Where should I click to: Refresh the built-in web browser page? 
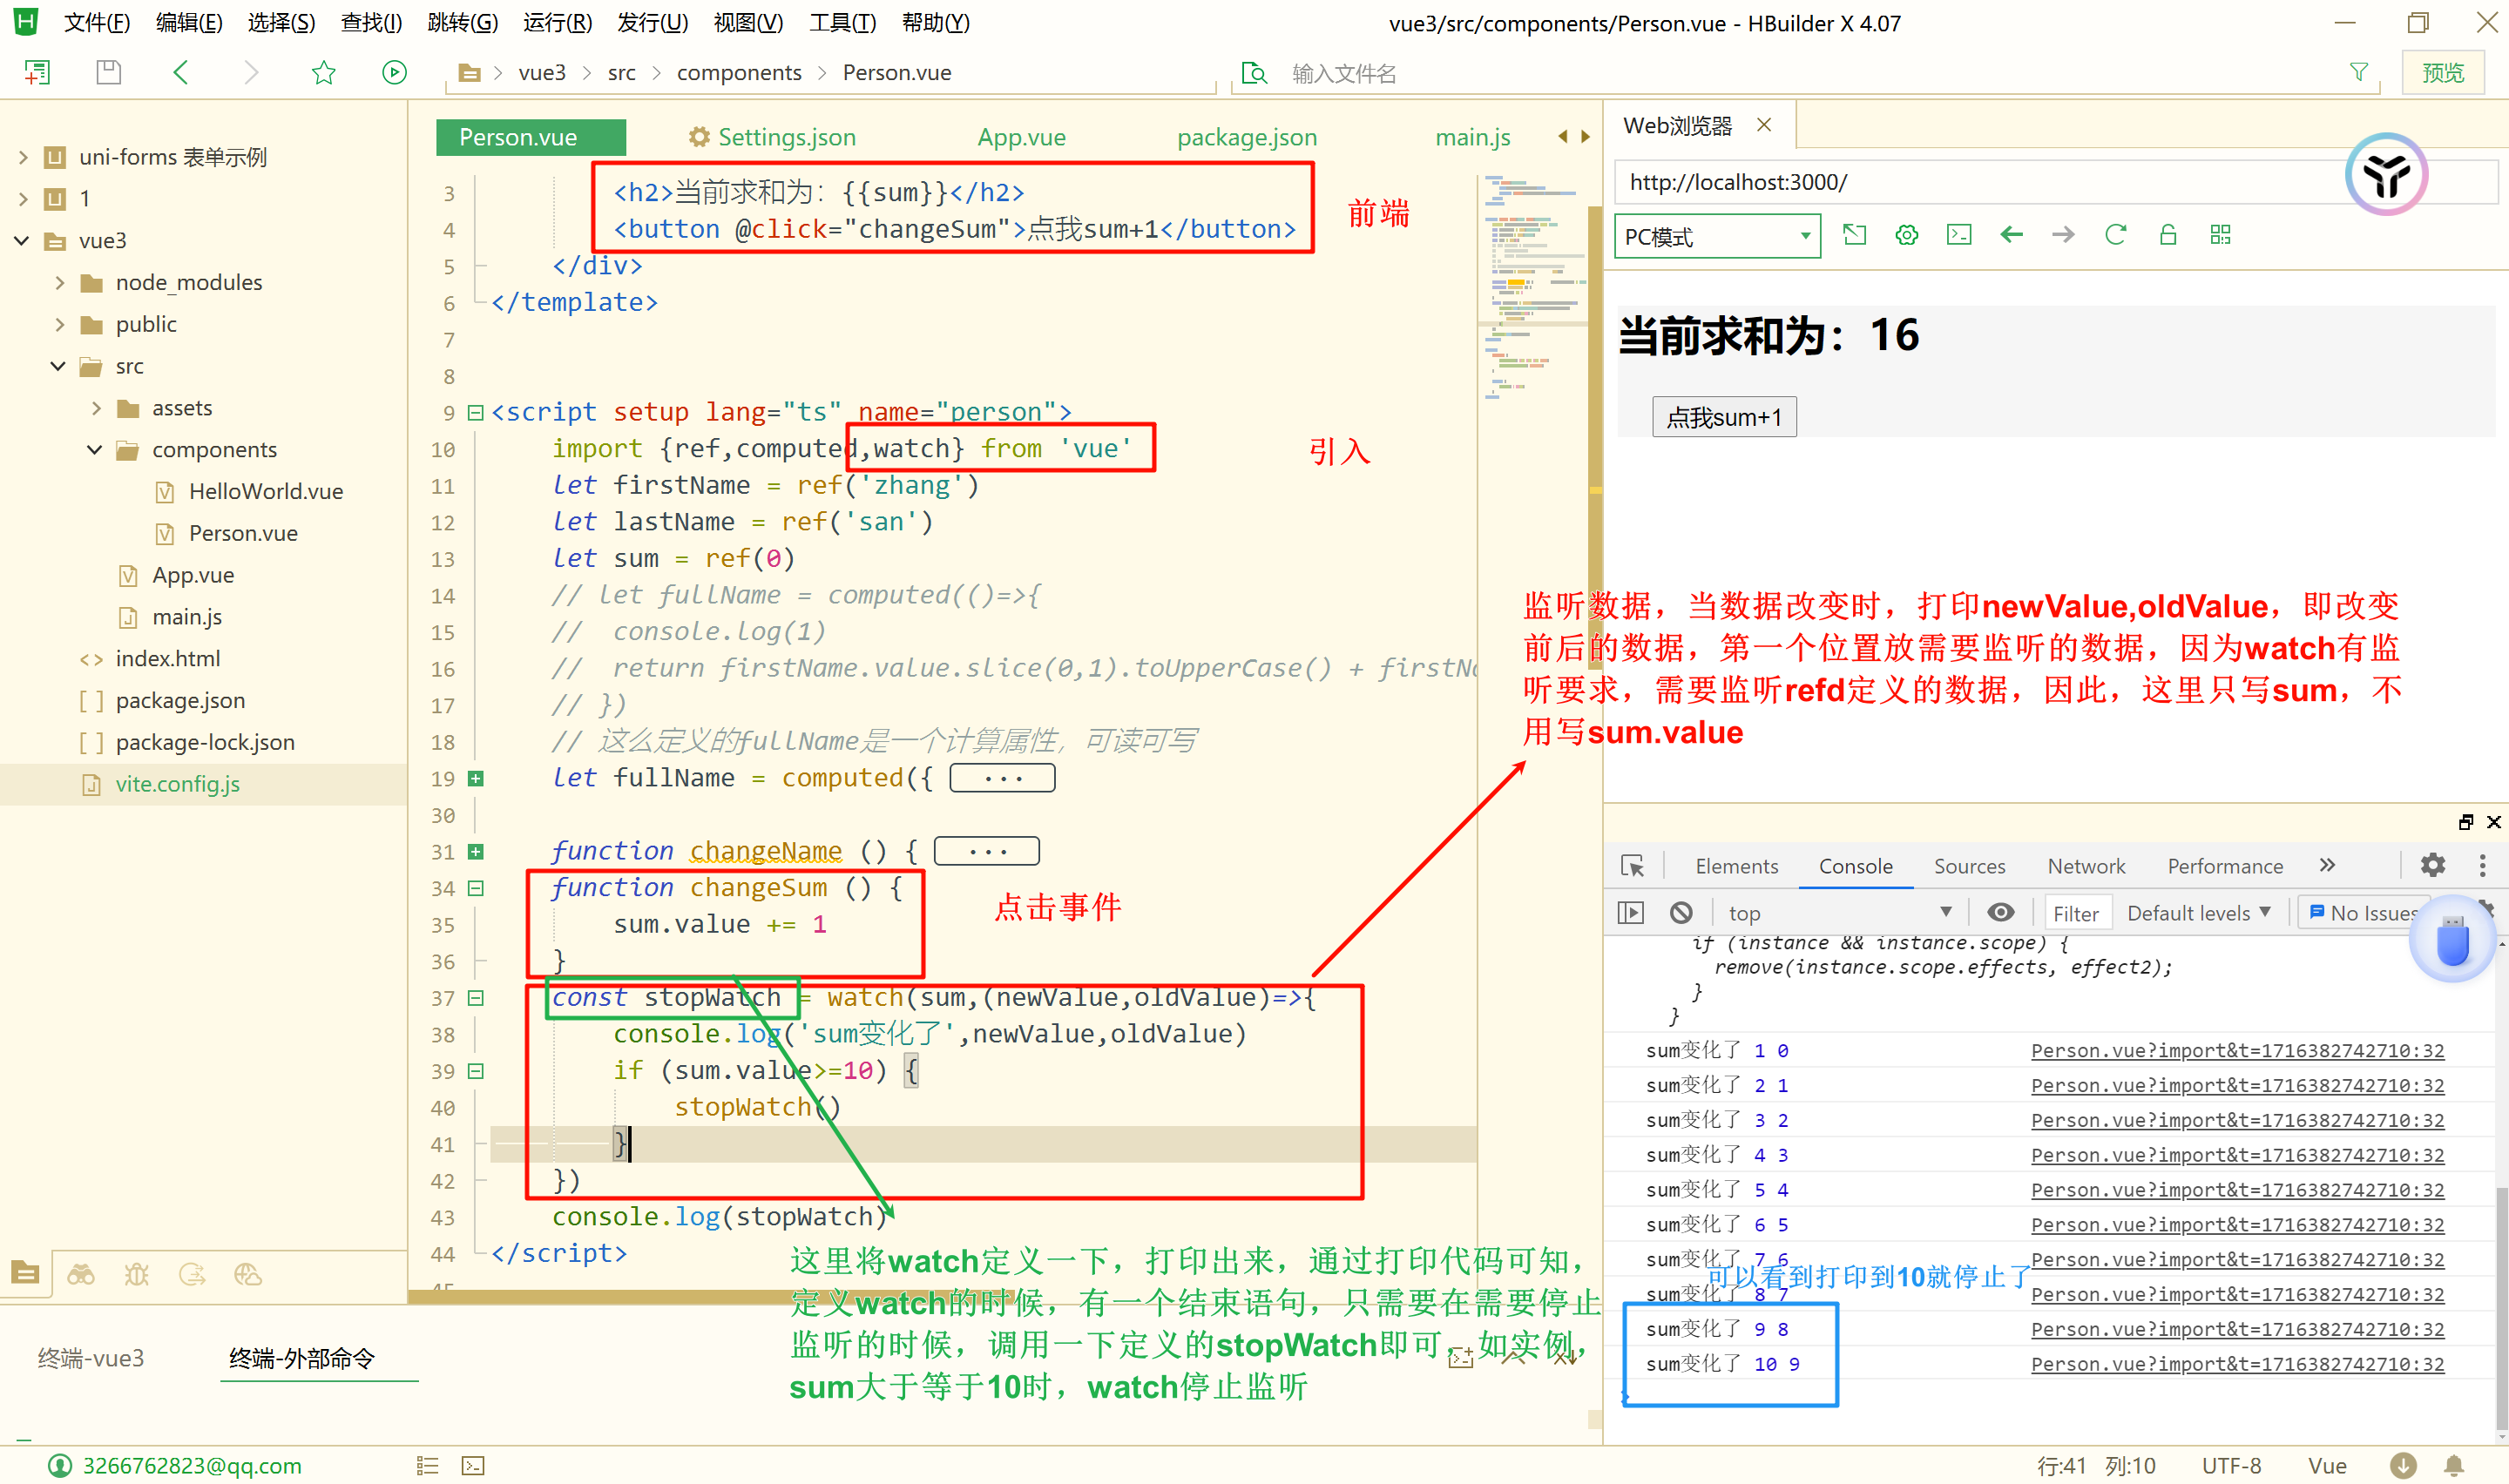click(x=2115, y=235)
